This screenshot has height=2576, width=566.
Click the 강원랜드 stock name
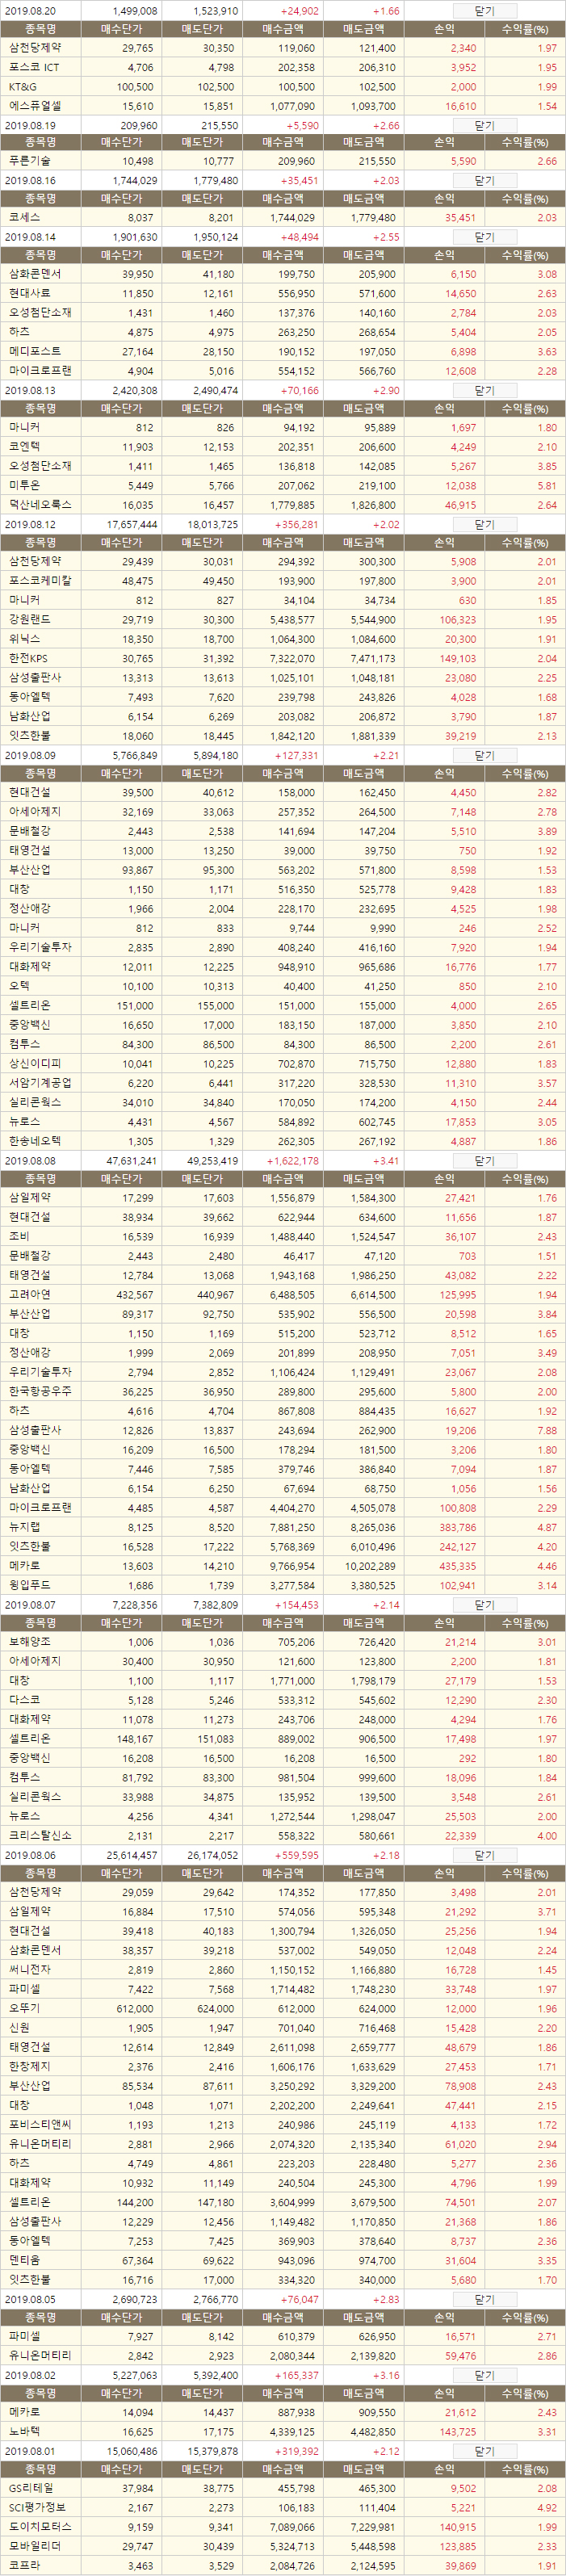29,619
